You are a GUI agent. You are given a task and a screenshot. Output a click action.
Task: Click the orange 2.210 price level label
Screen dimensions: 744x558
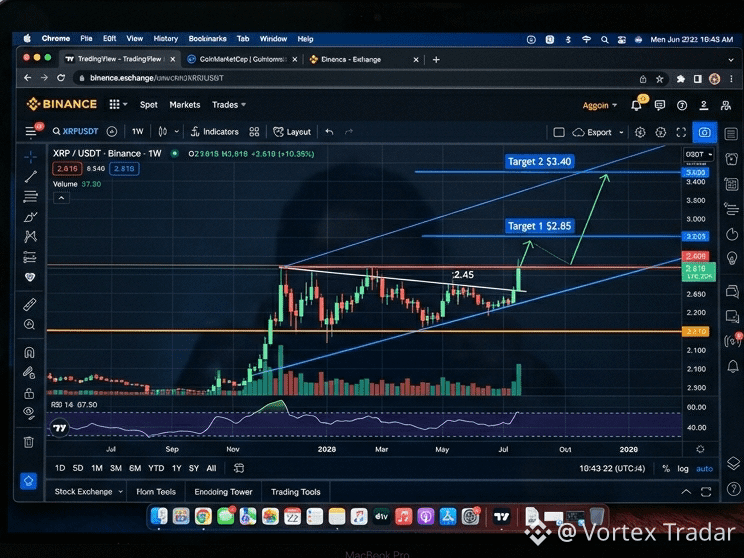pos(695,331)
